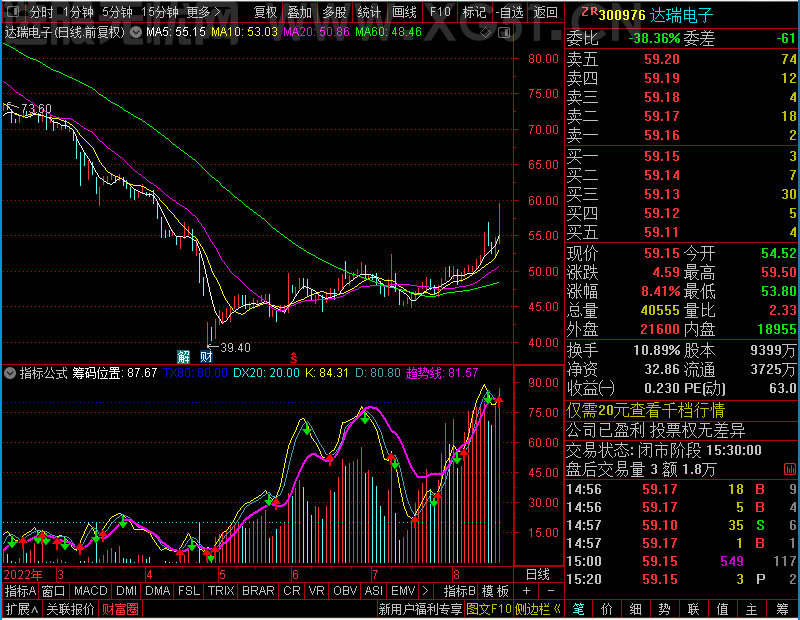
Task: Click 统计 statistics button
Action: (x=369, y=12)
